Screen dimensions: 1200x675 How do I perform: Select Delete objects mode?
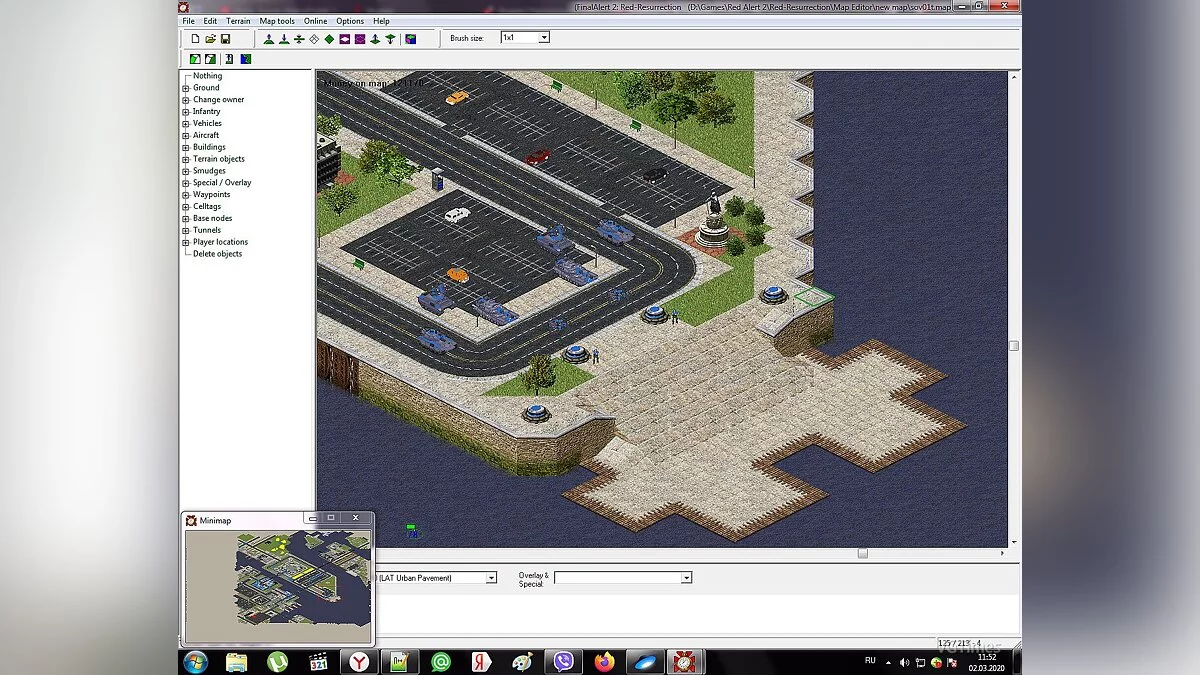tap(218, 253)
